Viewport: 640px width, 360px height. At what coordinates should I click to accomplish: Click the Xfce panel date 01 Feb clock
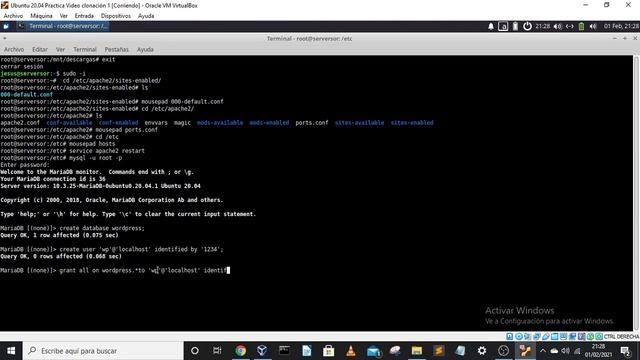coord(621,26)
